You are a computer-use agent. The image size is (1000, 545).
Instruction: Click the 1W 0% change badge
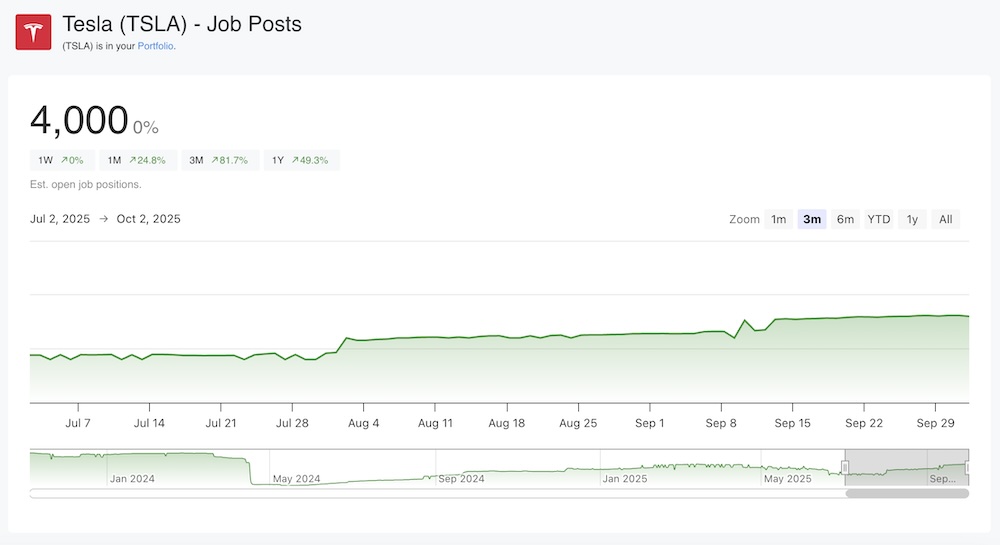click(62, 160)
